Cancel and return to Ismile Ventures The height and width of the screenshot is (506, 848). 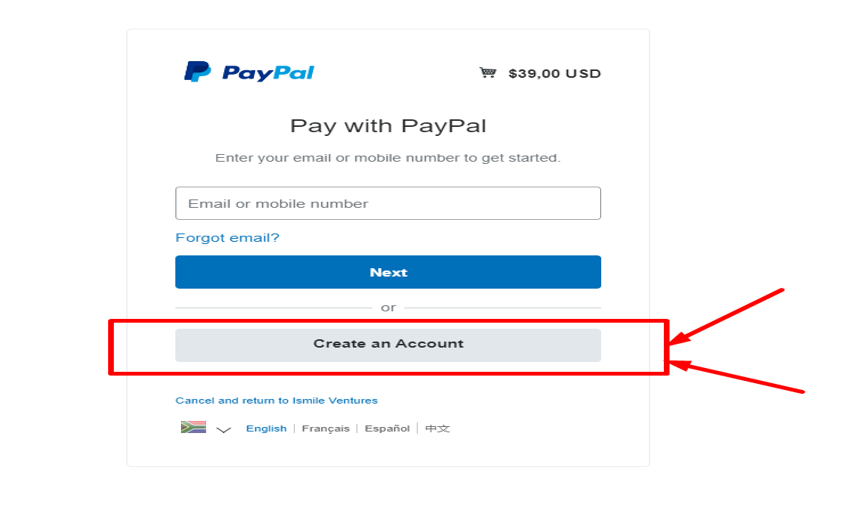coord(276,401)
